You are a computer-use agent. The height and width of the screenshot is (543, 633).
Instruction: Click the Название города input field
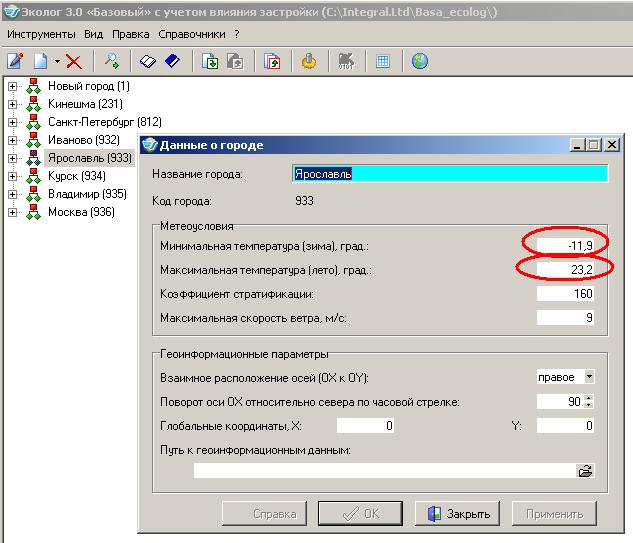click(x=449, y=173)
